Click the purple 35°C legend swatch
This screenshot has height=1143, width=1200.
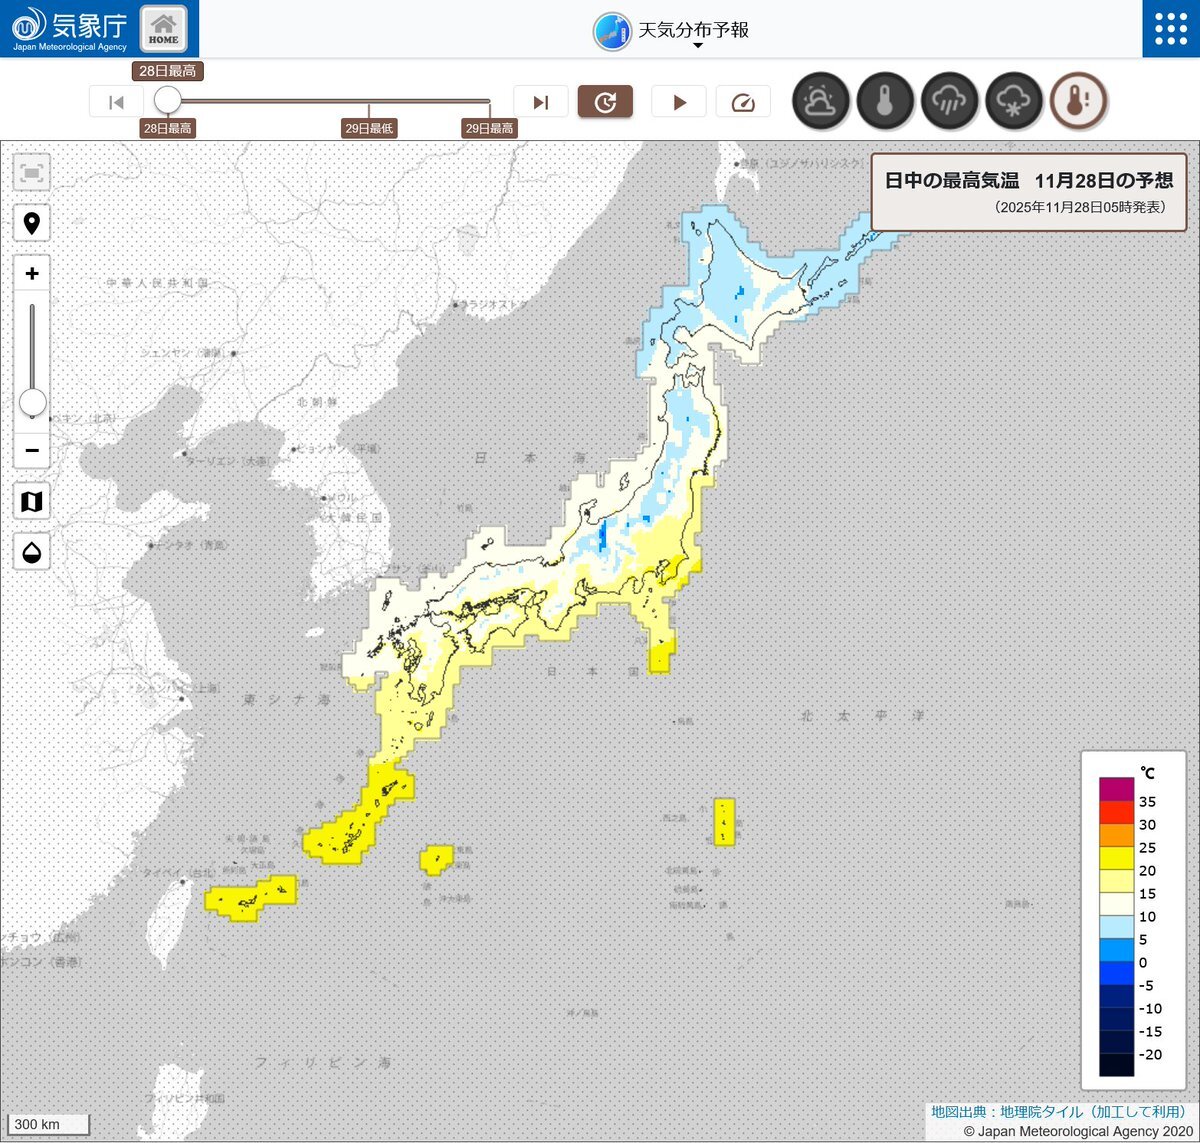click(1117, 789)
